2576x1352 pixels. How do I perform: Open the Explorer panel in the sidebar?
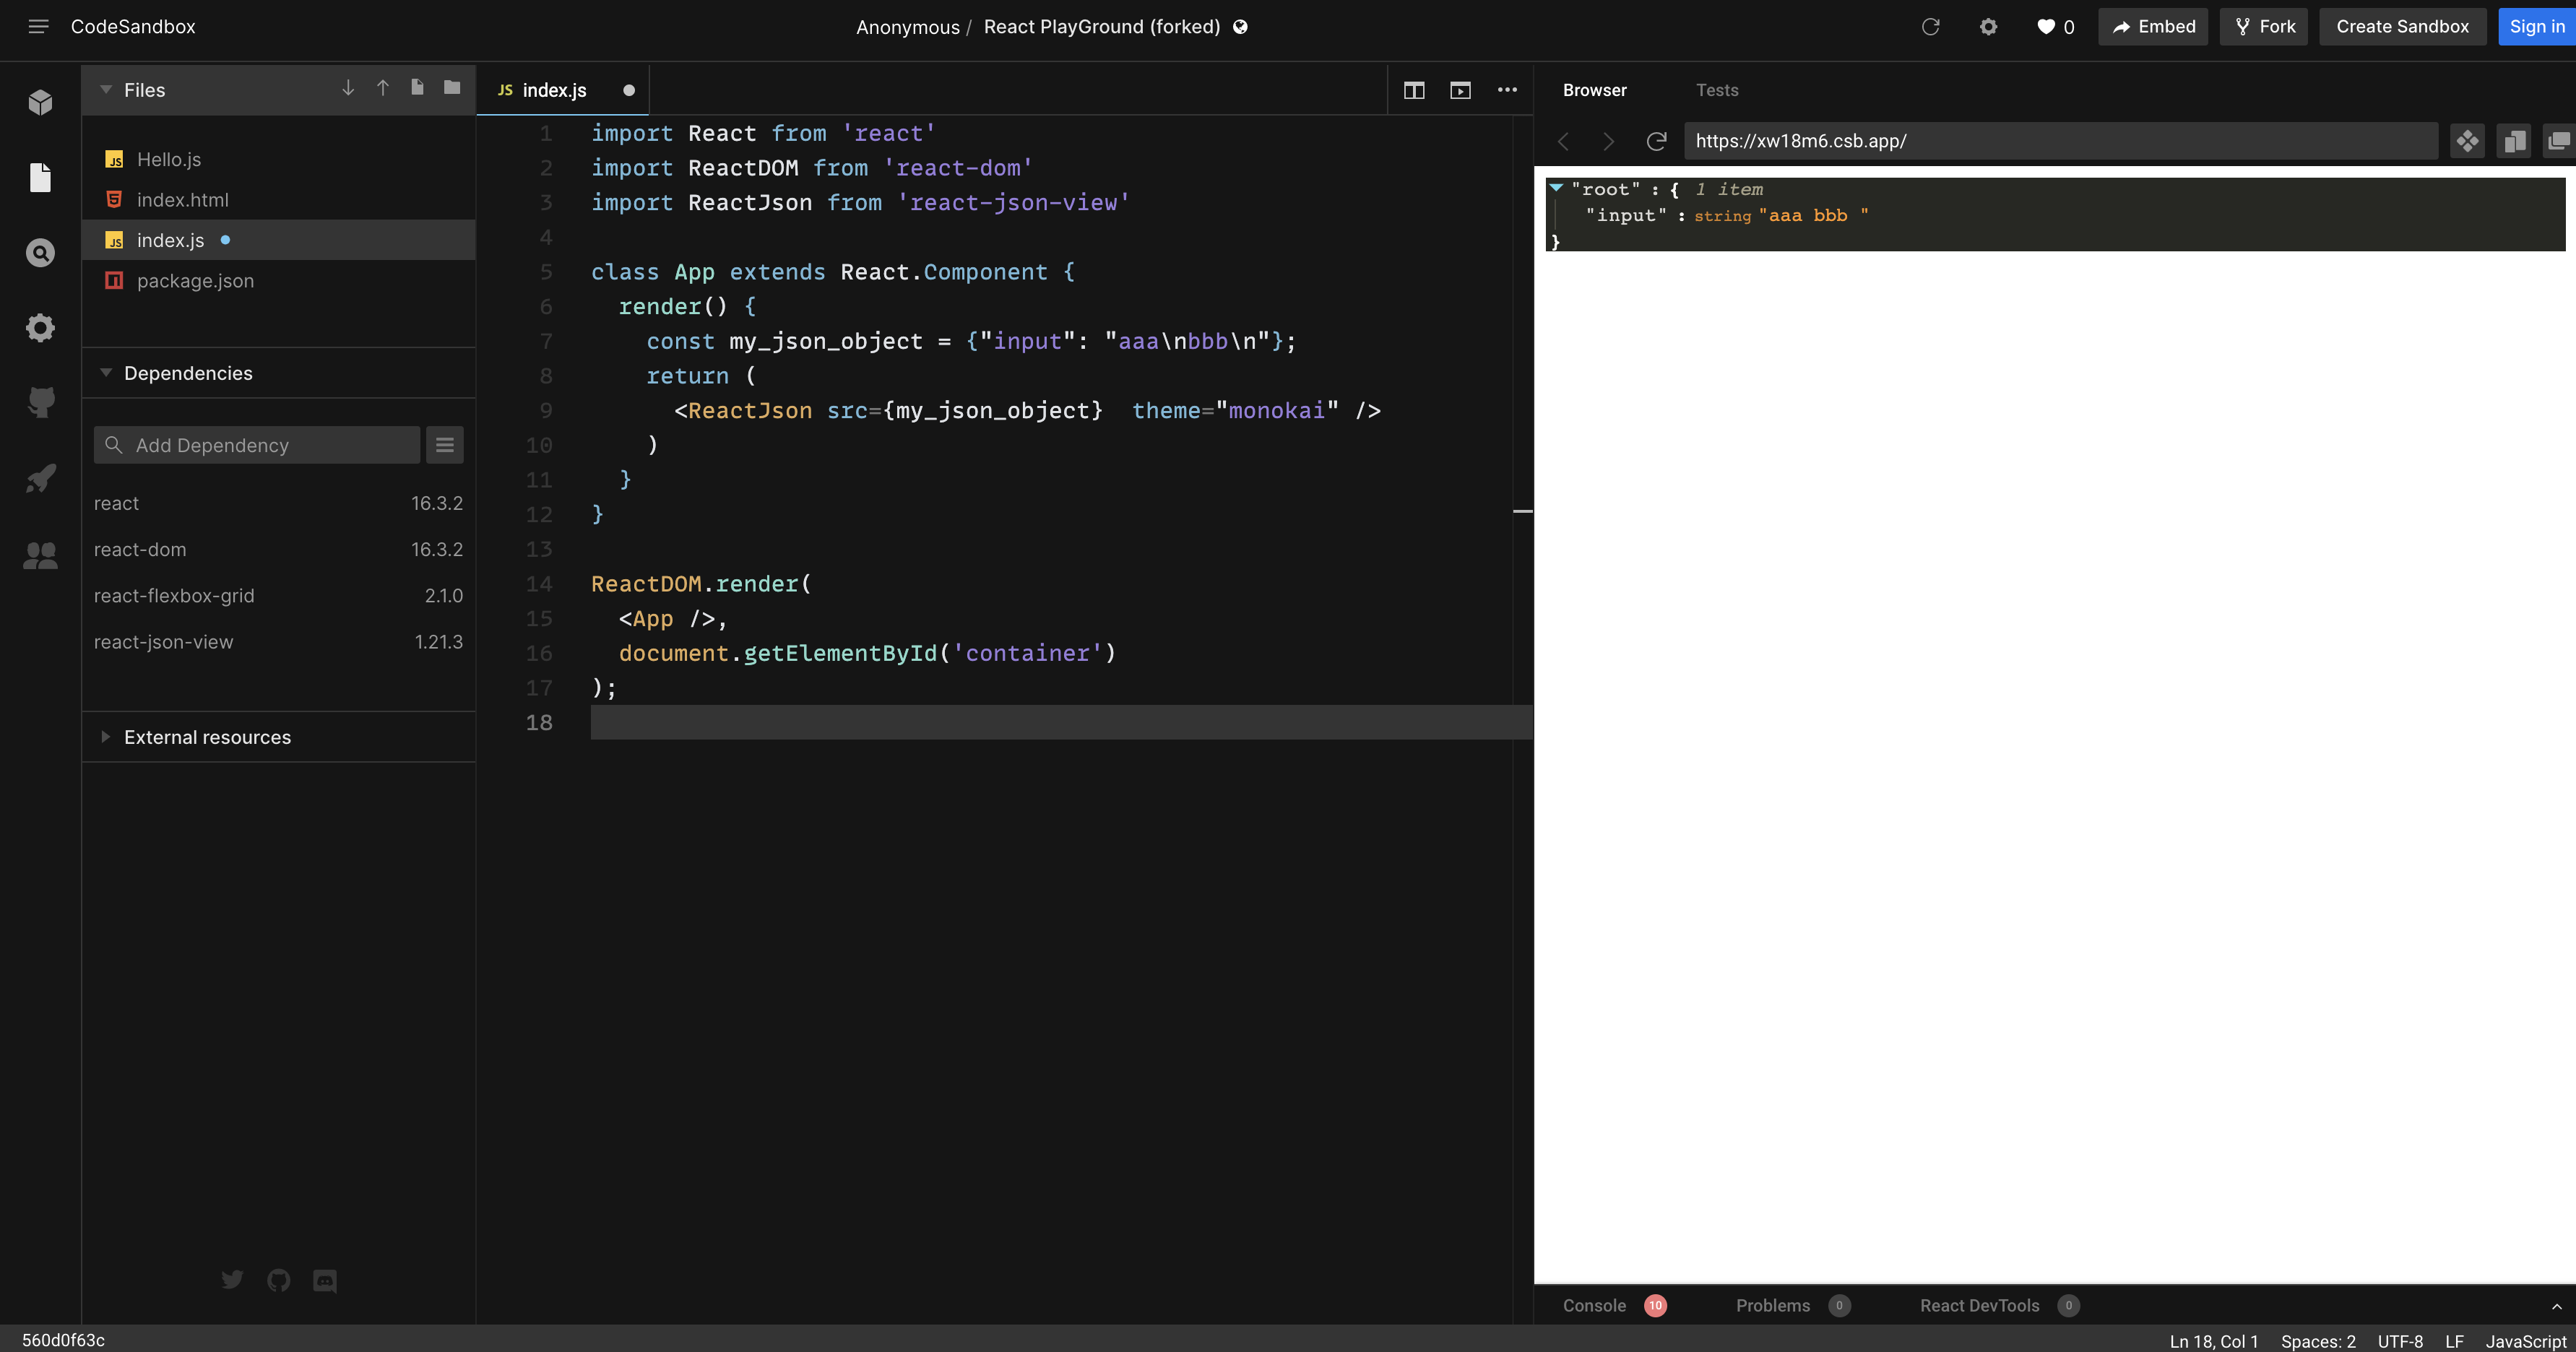(40, 177)
